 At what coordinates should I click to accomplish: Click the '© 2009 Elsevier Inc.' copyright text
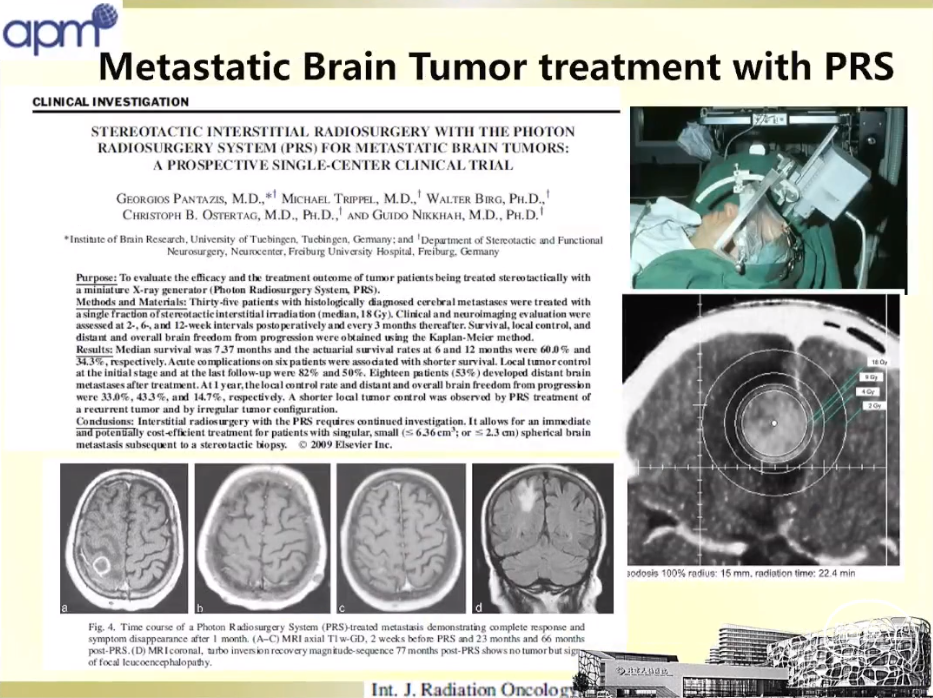[345, 445]
